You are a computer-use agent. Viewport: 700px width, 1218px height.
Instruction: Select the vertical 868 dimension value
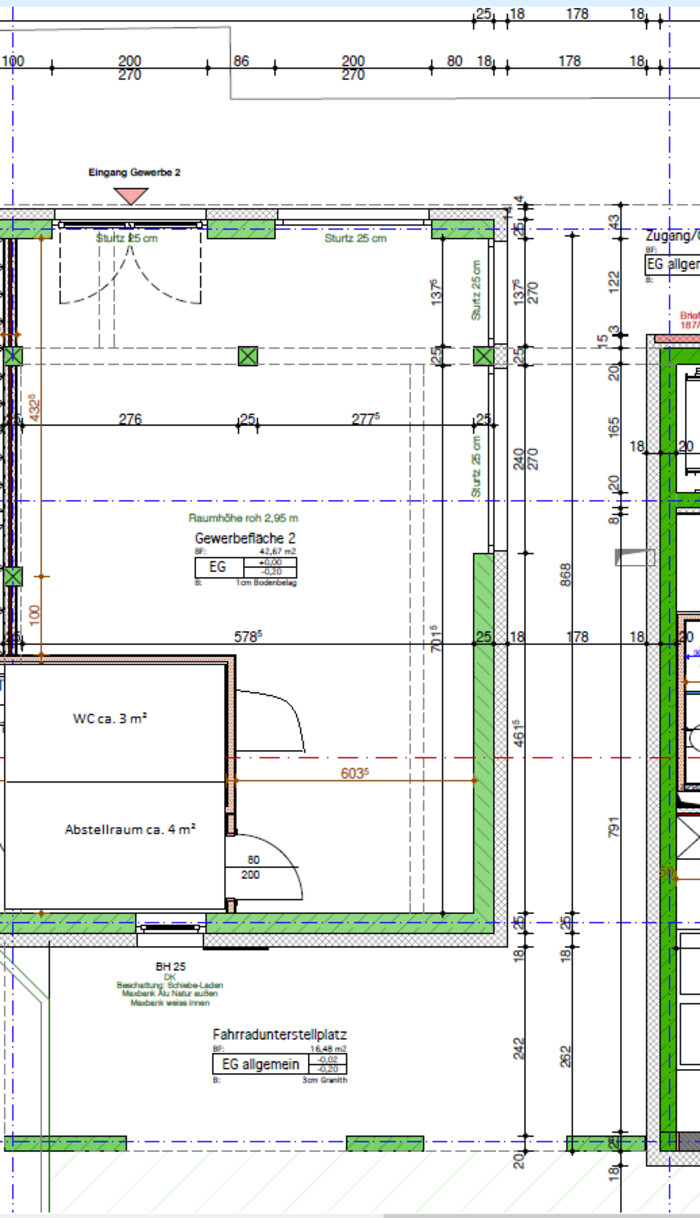pos(568,575)
